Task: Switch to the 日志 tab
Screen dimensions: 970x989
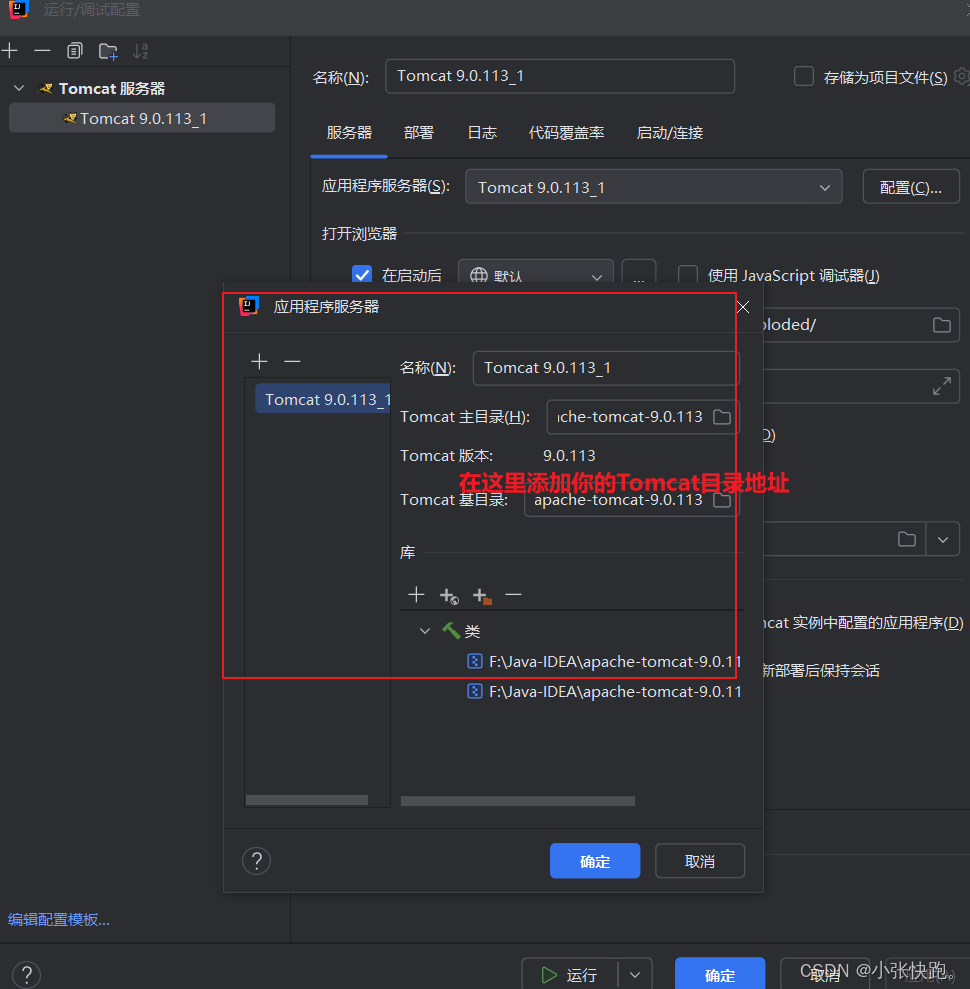Action: 482,132
